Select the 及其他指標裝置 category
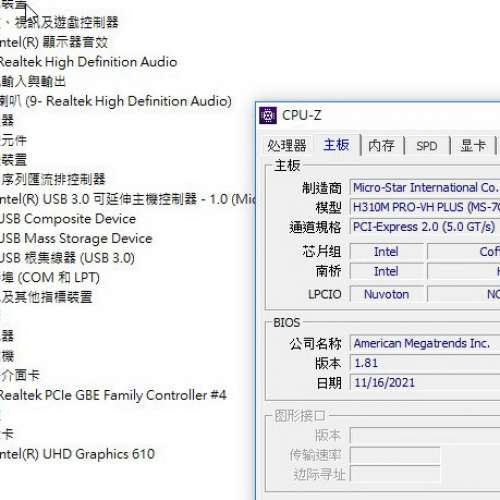 point(46,297)
